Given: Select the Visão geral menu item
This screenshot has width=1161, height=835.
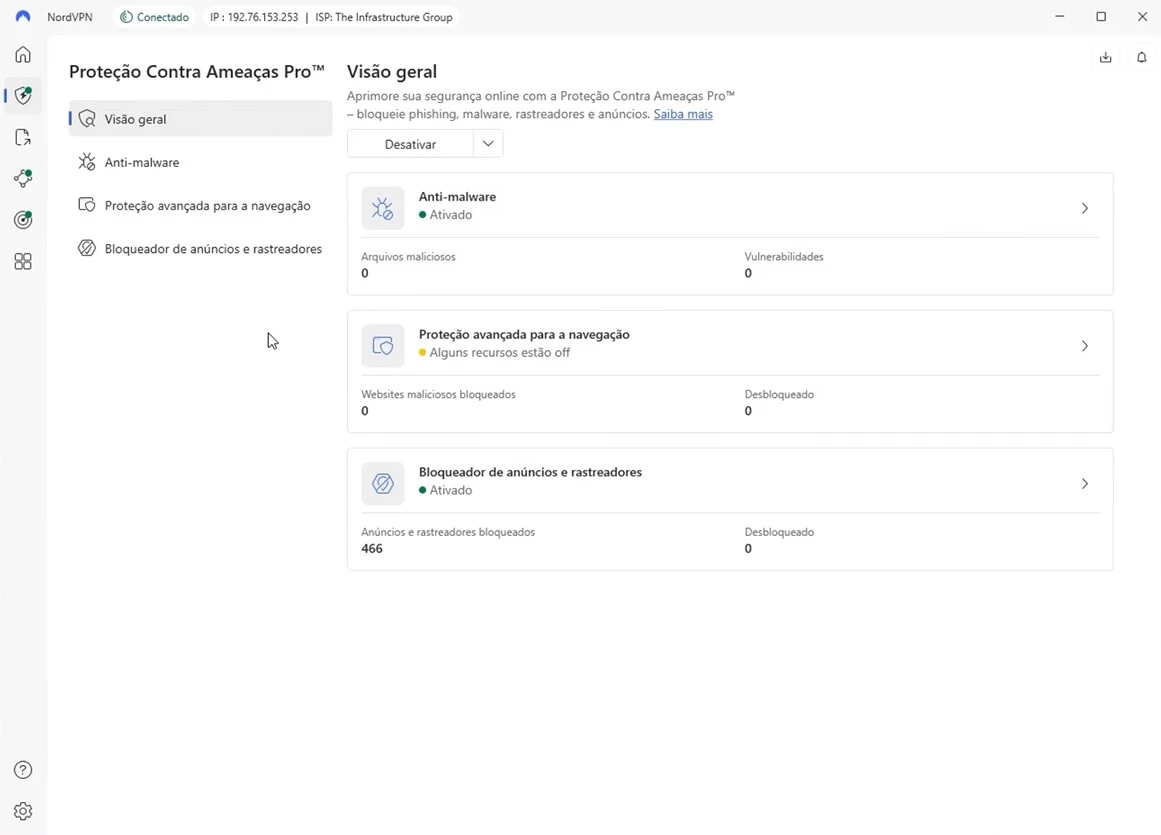Looking at the screenshot, I should pos(201,118).
